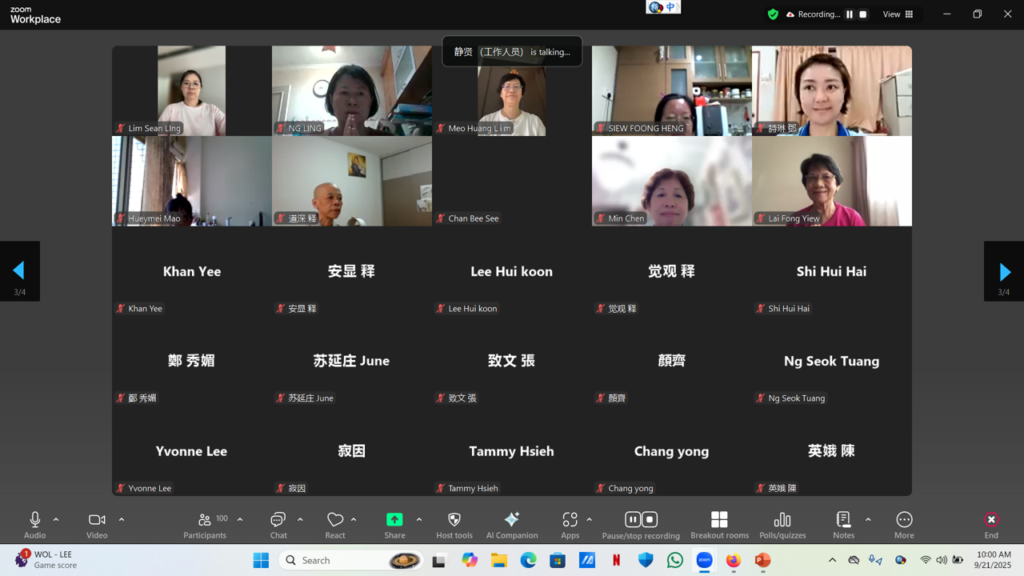Viewport: 1024px width, 576px height.
Task: Expand the Share options arrow
Action: click(x=418, y=519)
